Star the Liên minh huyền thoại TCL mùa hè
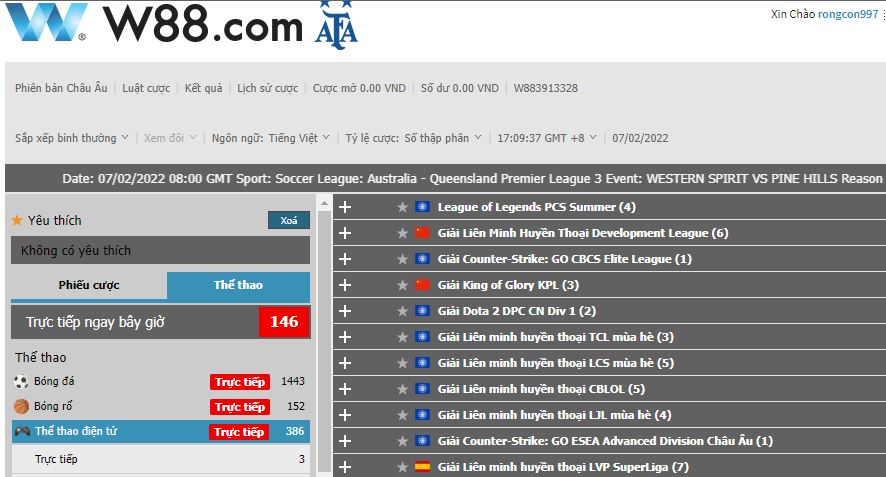 (402, 337)
